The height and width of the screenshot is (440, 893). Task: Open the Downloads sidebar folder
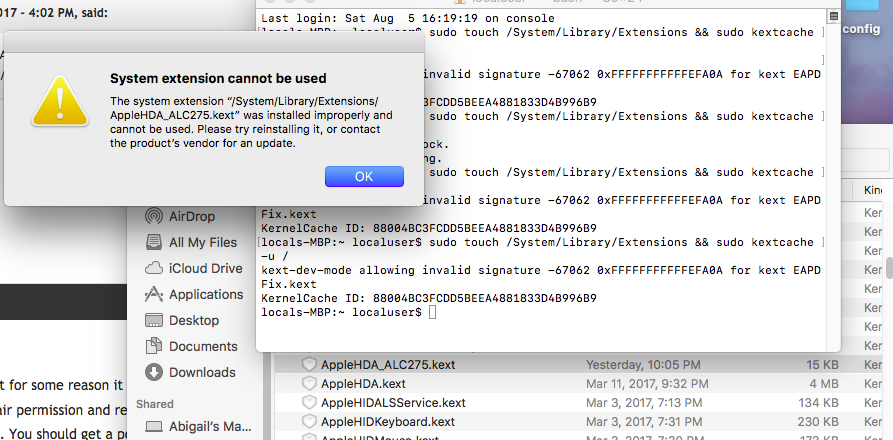coord(202,372)
